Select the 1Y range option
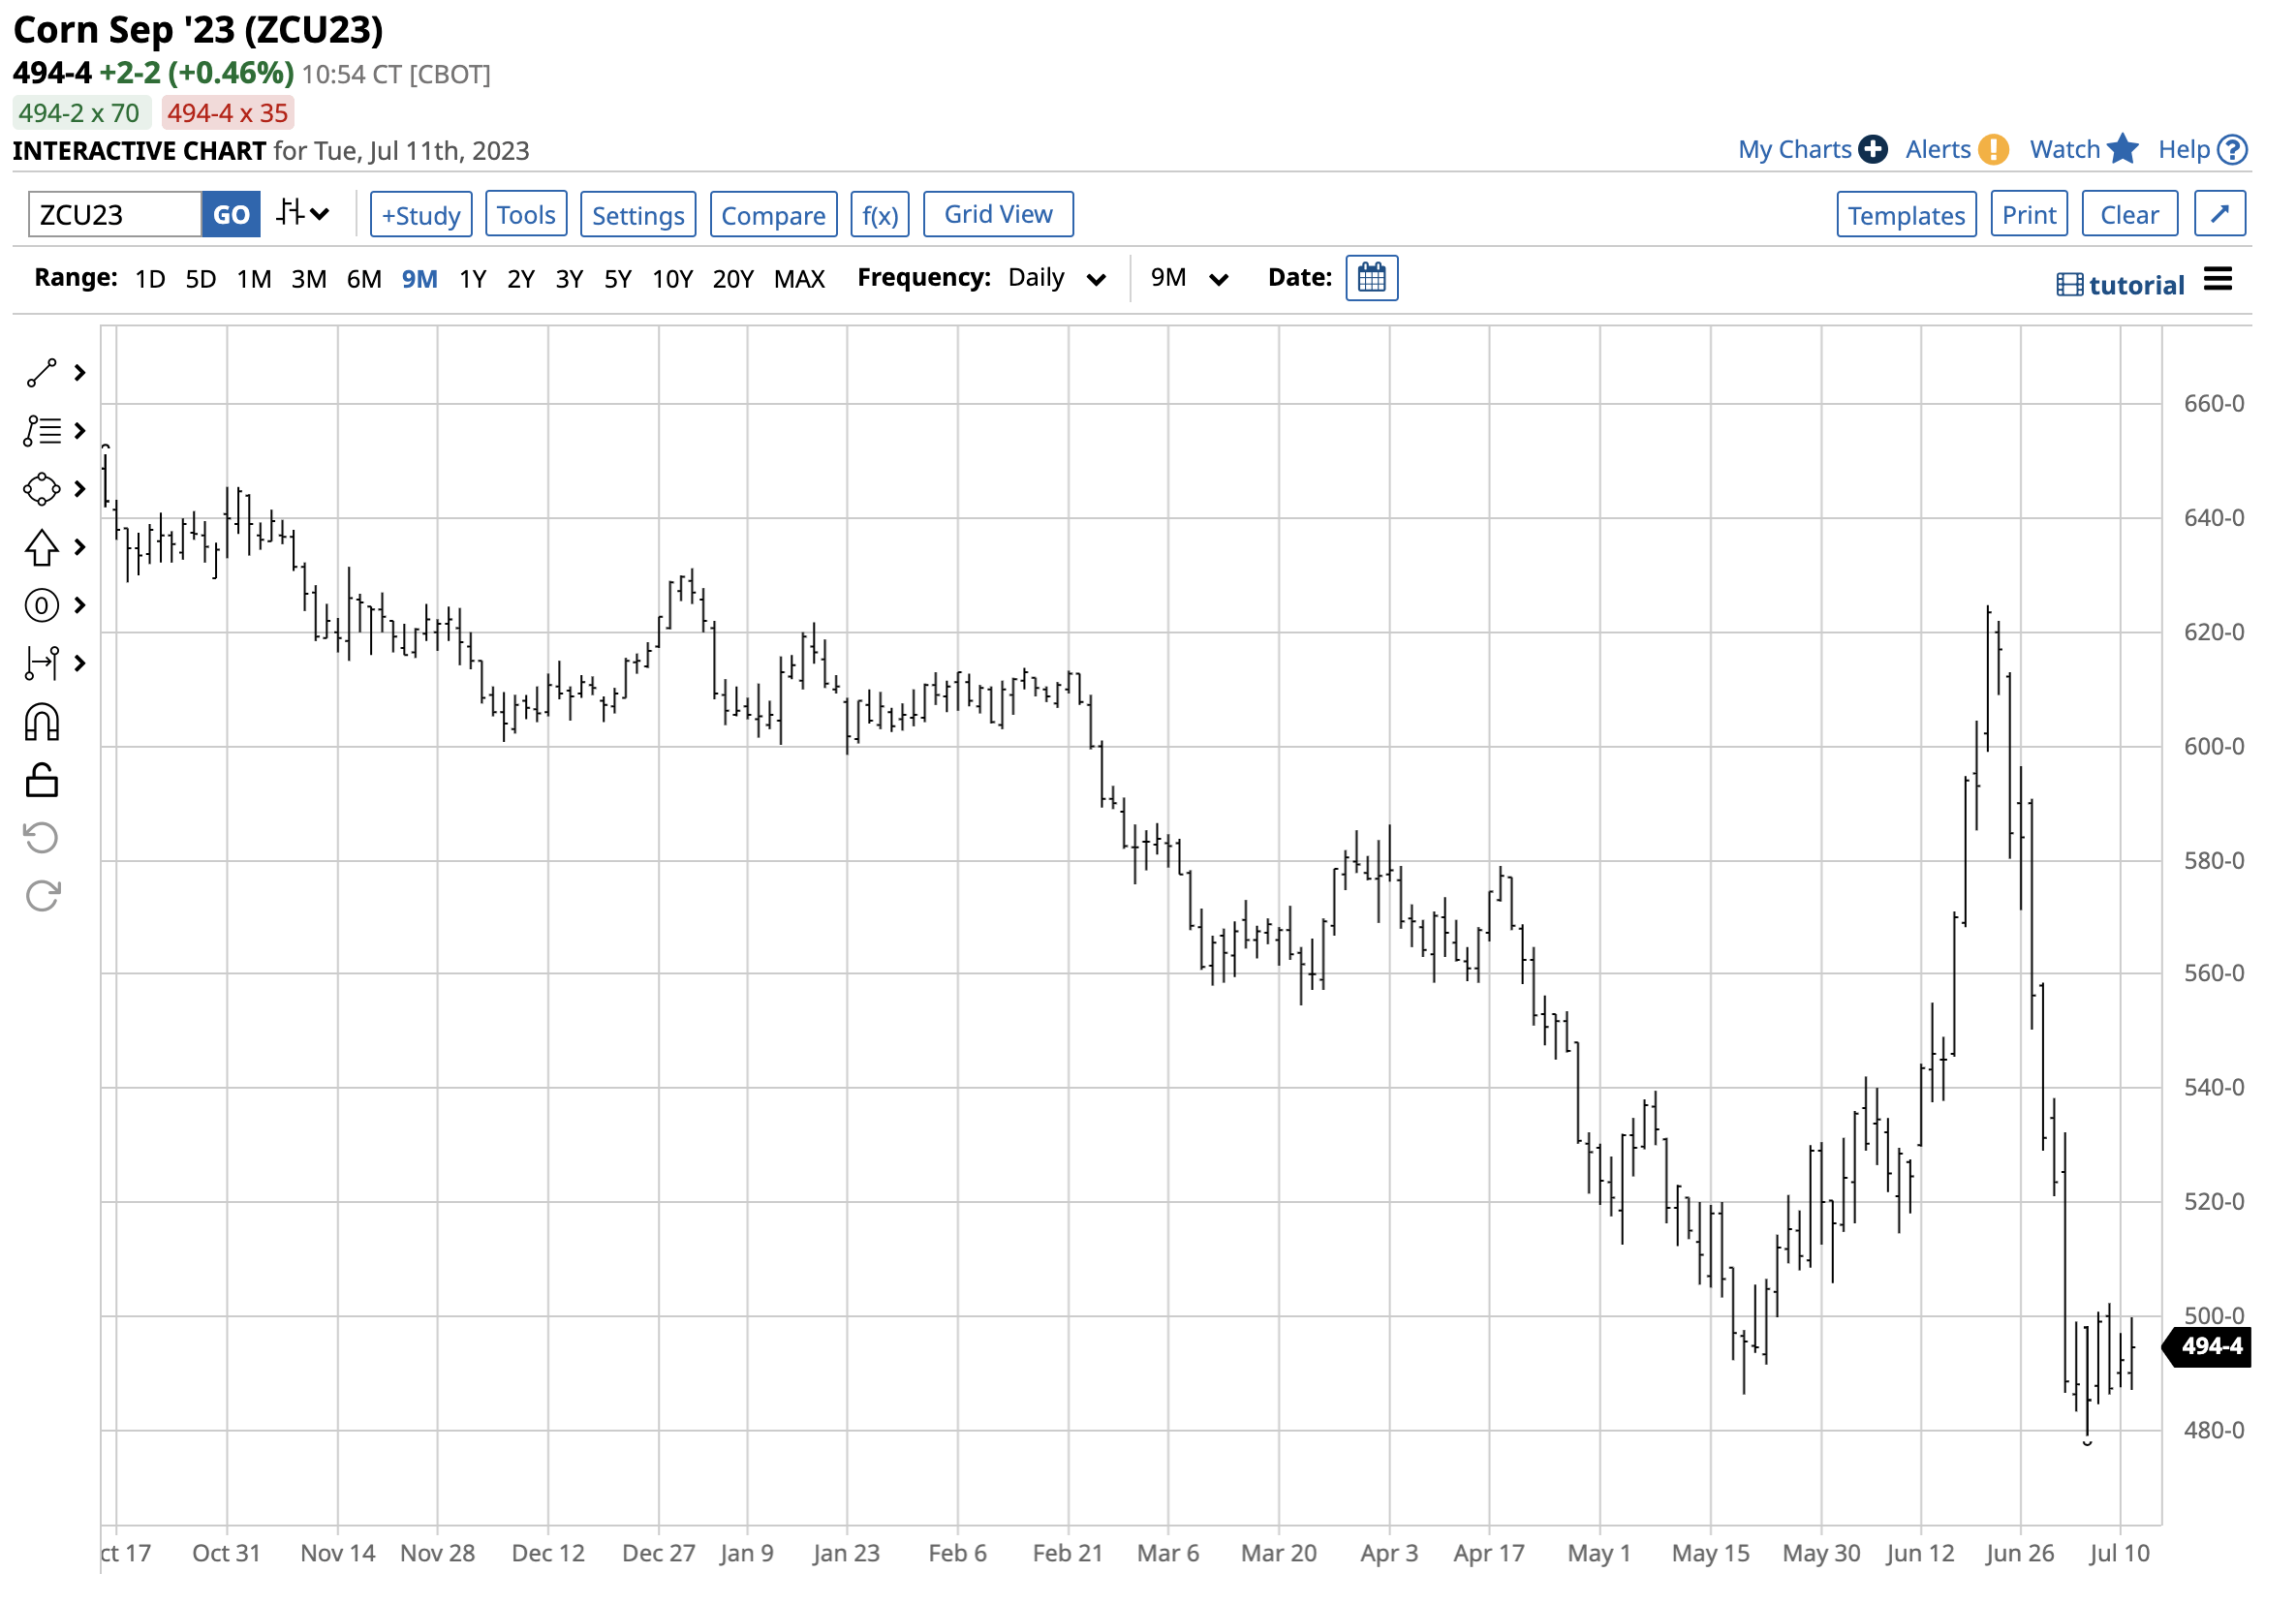The height and width of the screenshot is (1604, 2296). coord(473,279)
